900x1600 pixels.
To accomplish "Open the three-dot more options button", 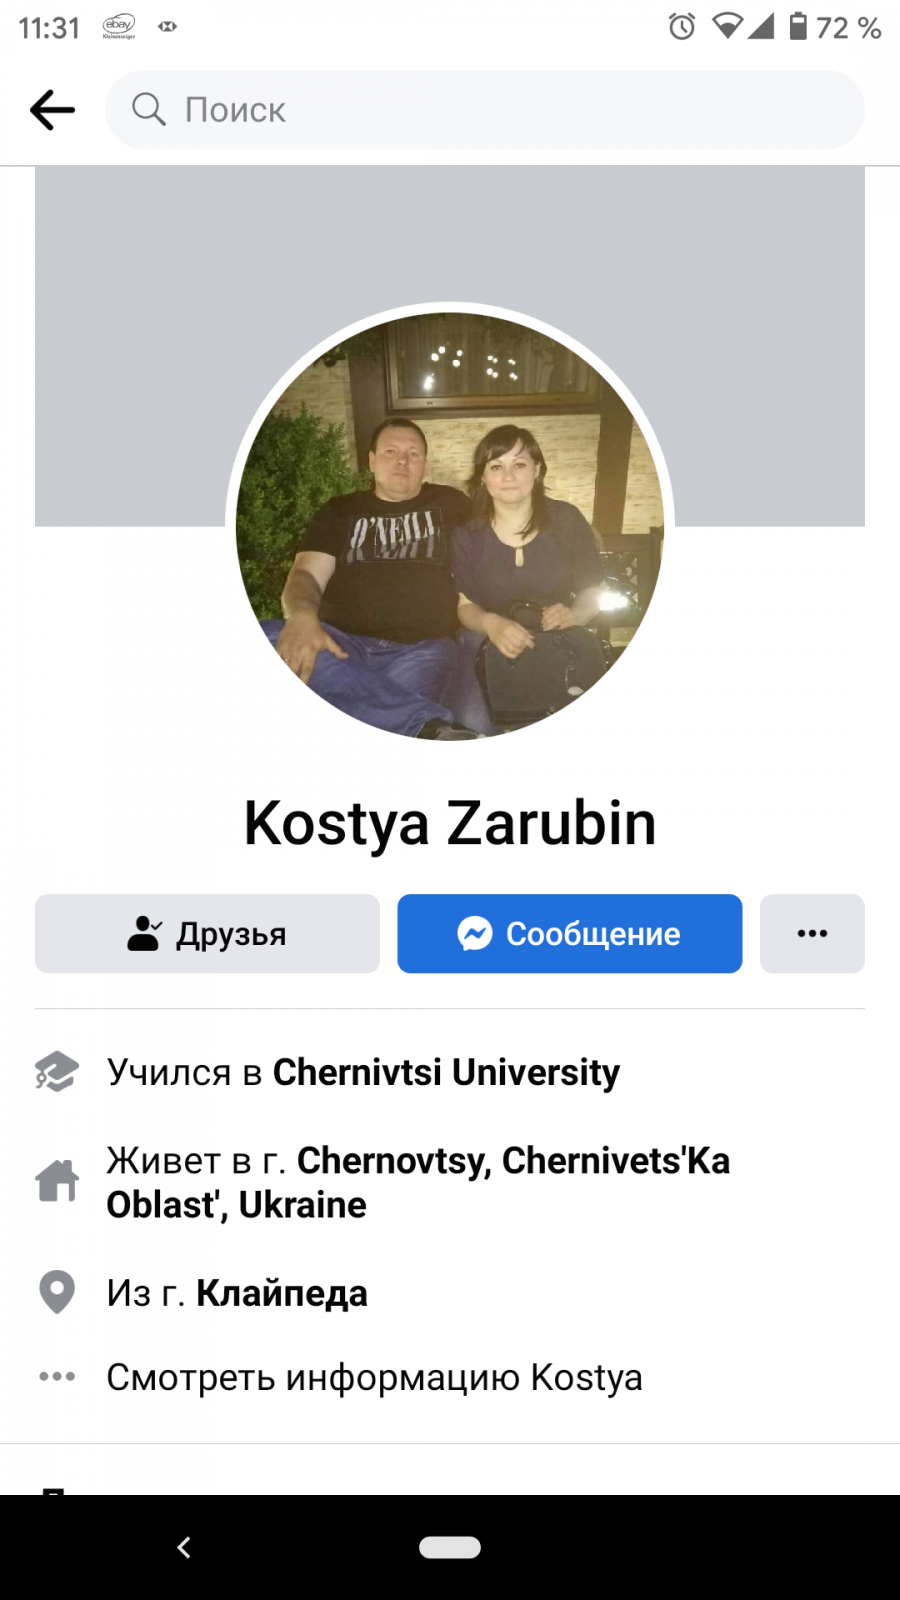I will click(x=812, y=933).
